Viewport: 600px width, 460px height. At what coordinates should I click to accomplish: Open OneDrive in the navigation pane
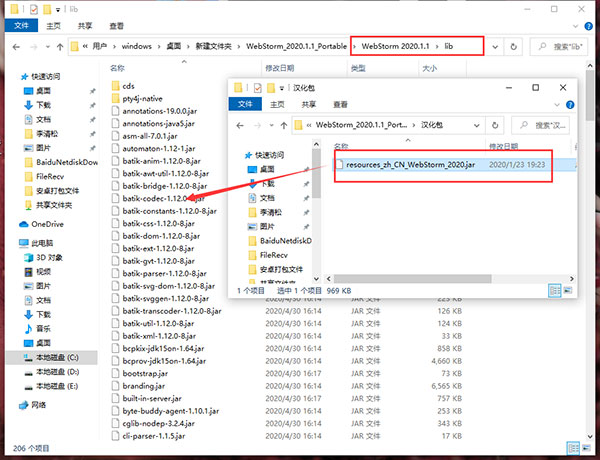(46, 224)
